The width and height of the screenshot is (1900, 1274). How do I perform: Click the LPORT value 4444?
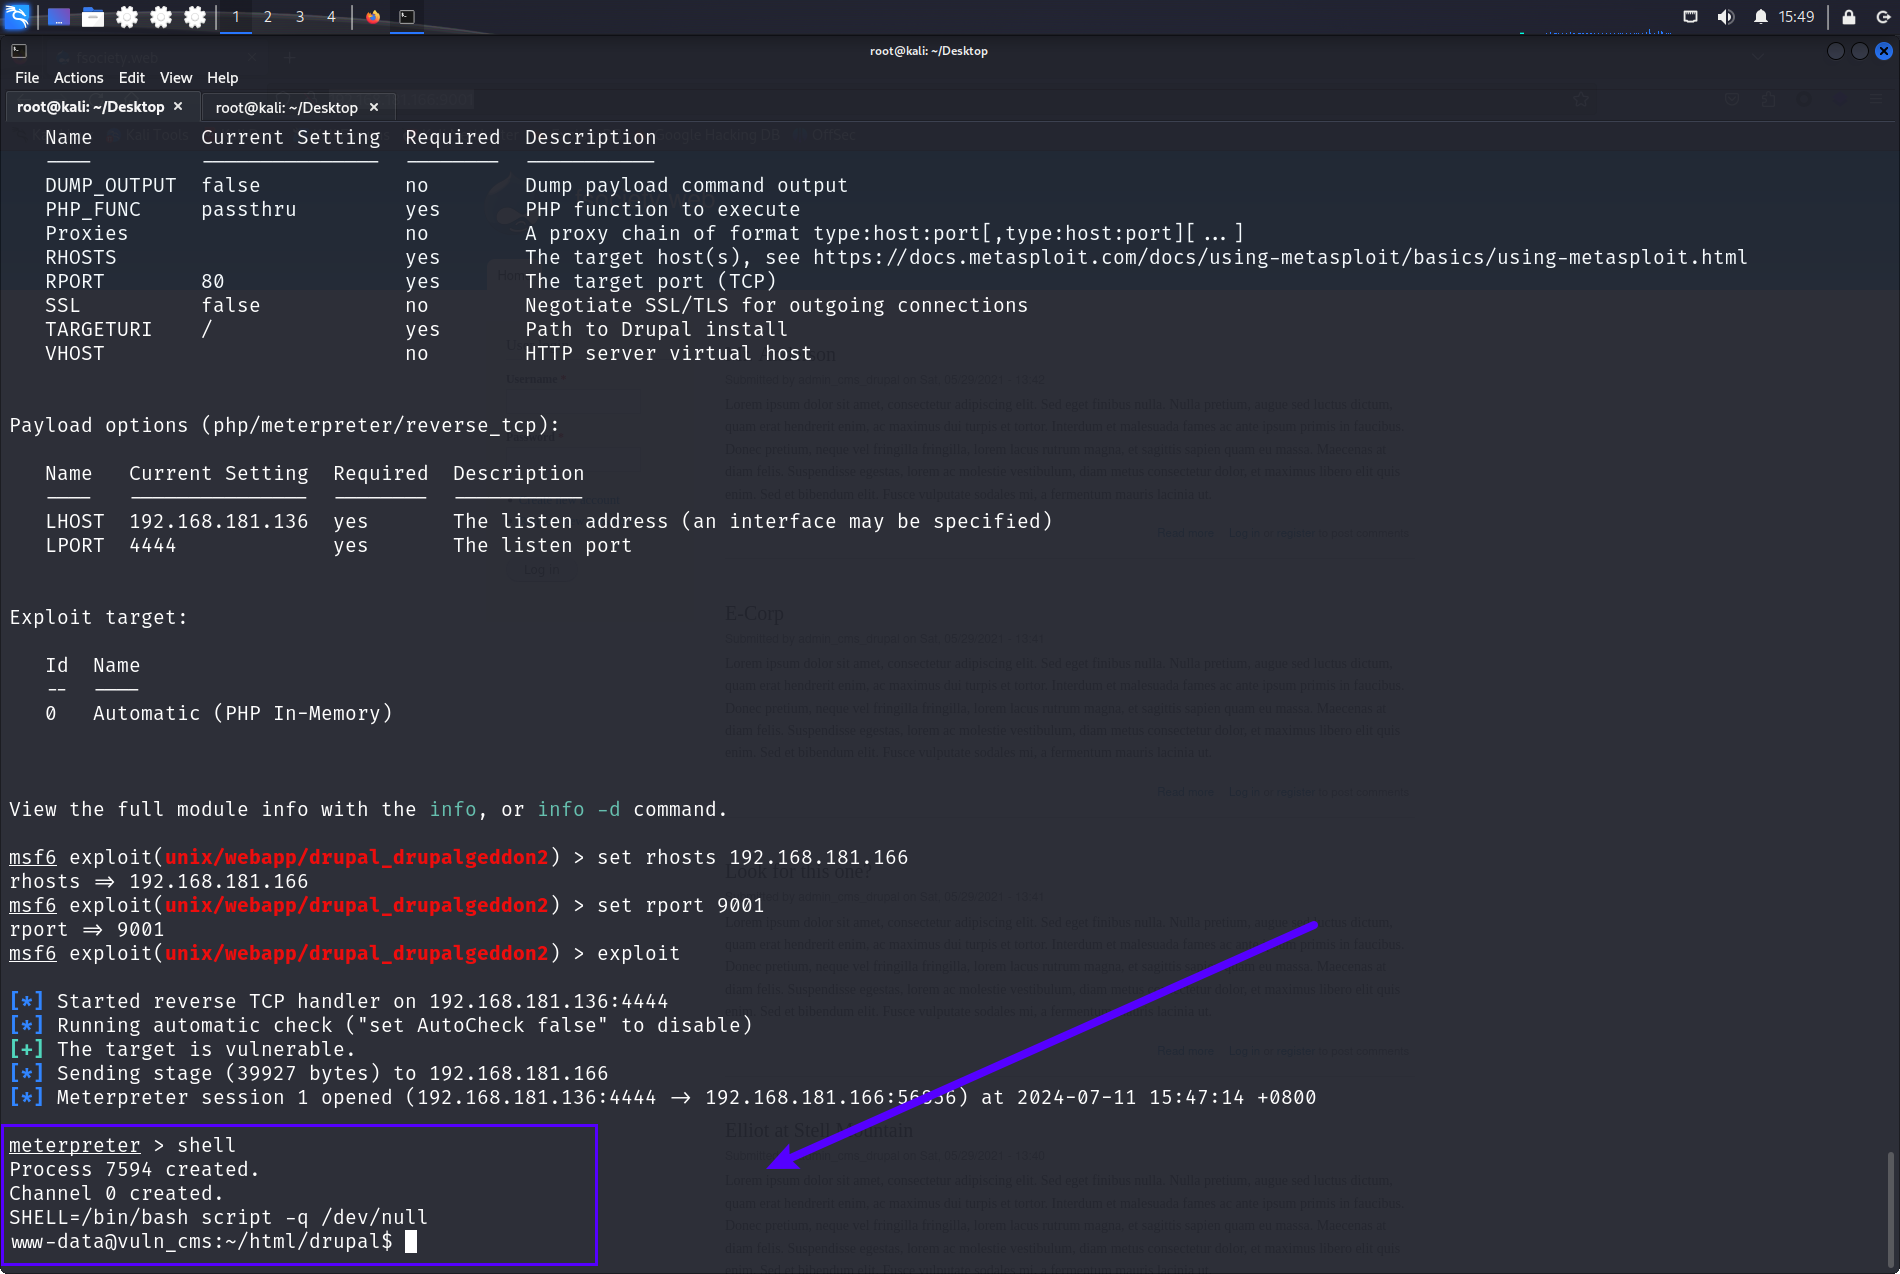click(x=152, y=545)
